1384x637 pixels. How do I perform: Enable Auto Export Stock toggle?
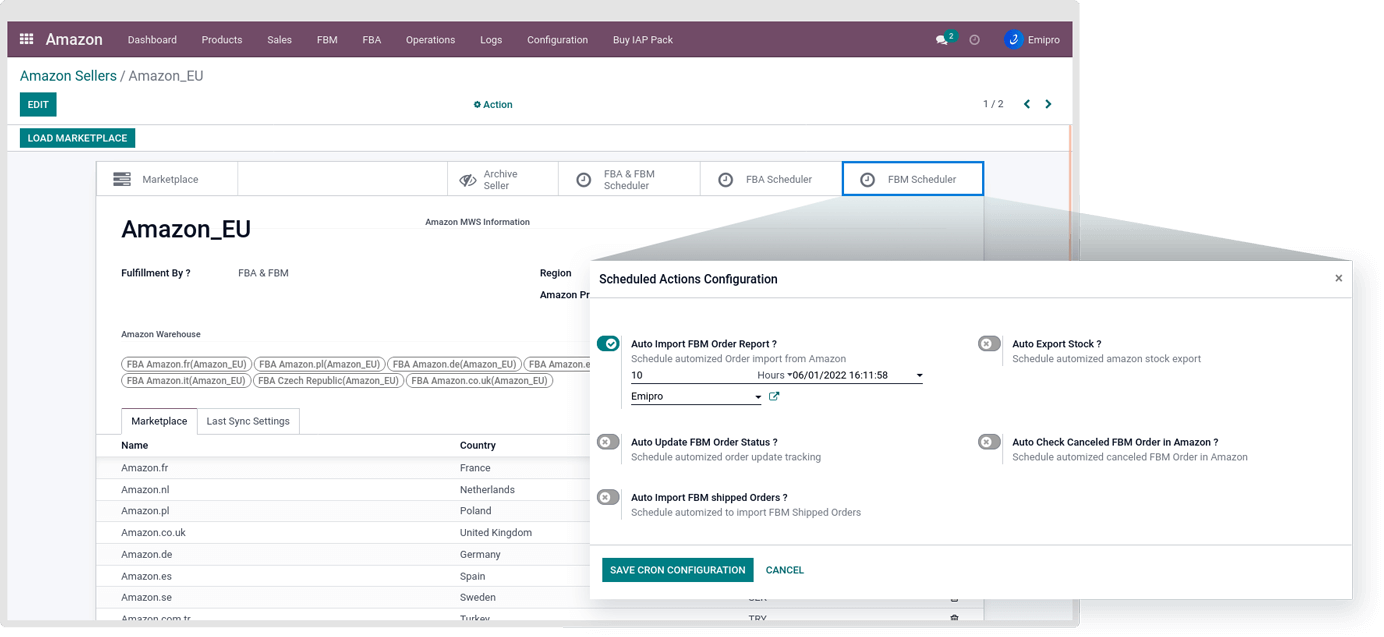[x=989, y=344]
